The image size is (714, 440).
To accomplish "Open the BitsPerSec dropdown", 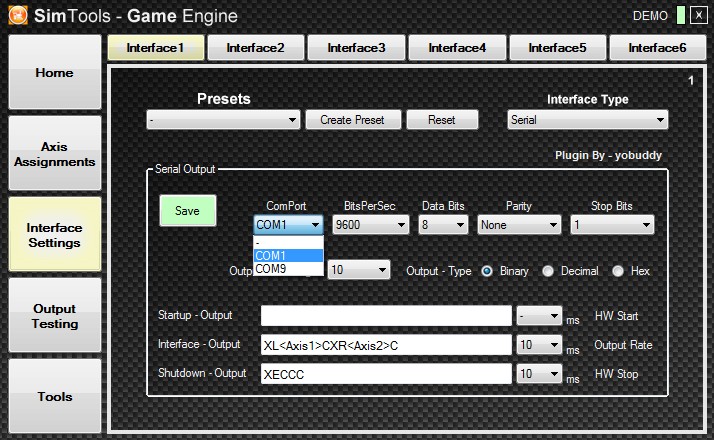I will pos(370,225).
